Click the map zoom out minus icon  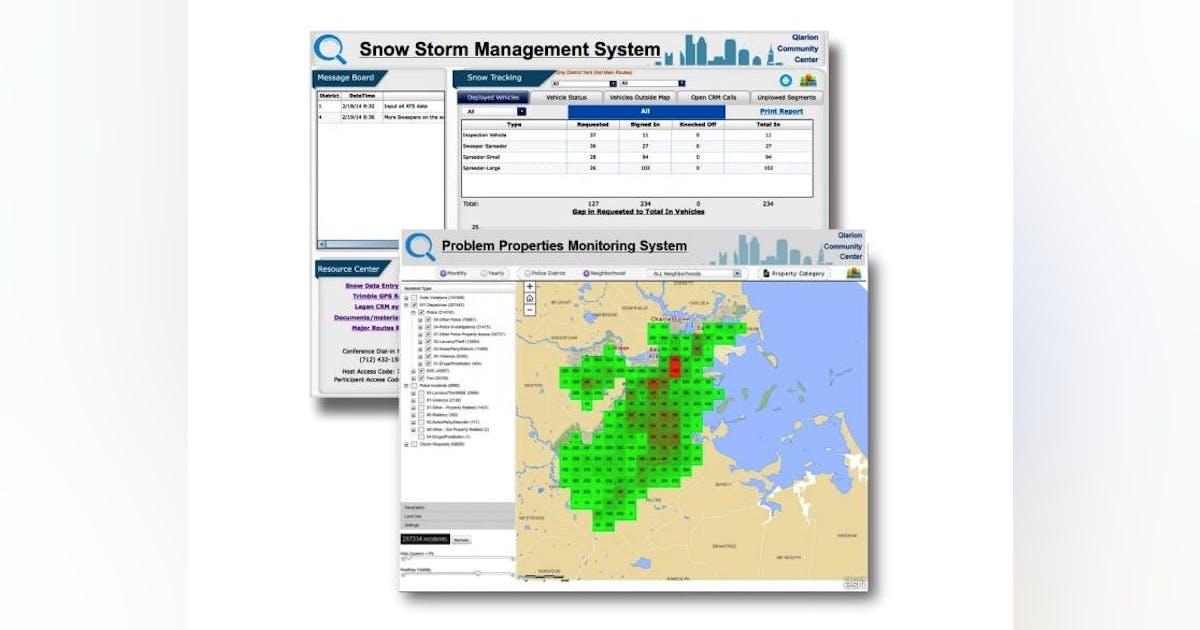[527, 310]
